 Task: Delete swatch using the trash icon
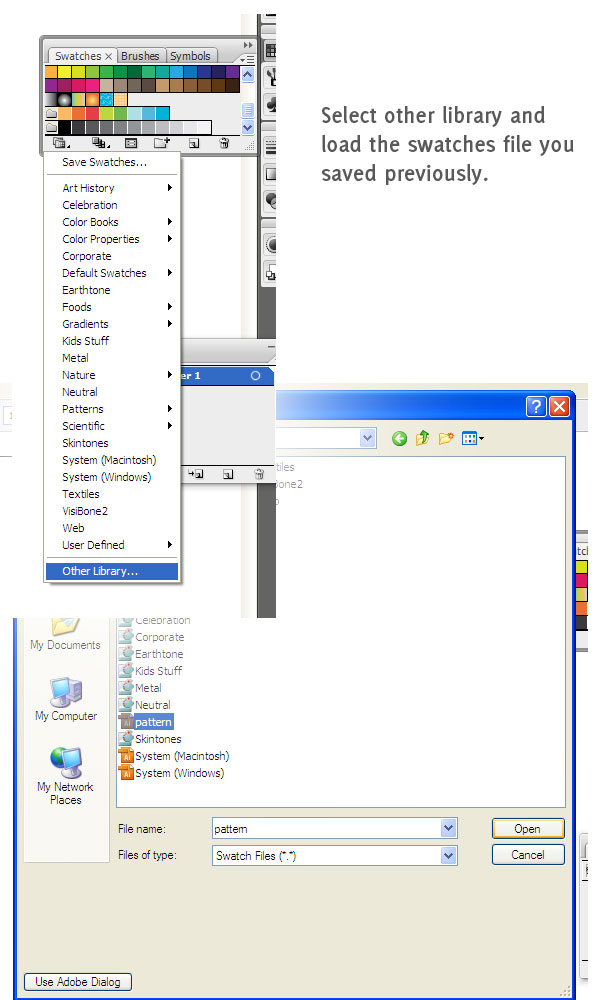224,143
